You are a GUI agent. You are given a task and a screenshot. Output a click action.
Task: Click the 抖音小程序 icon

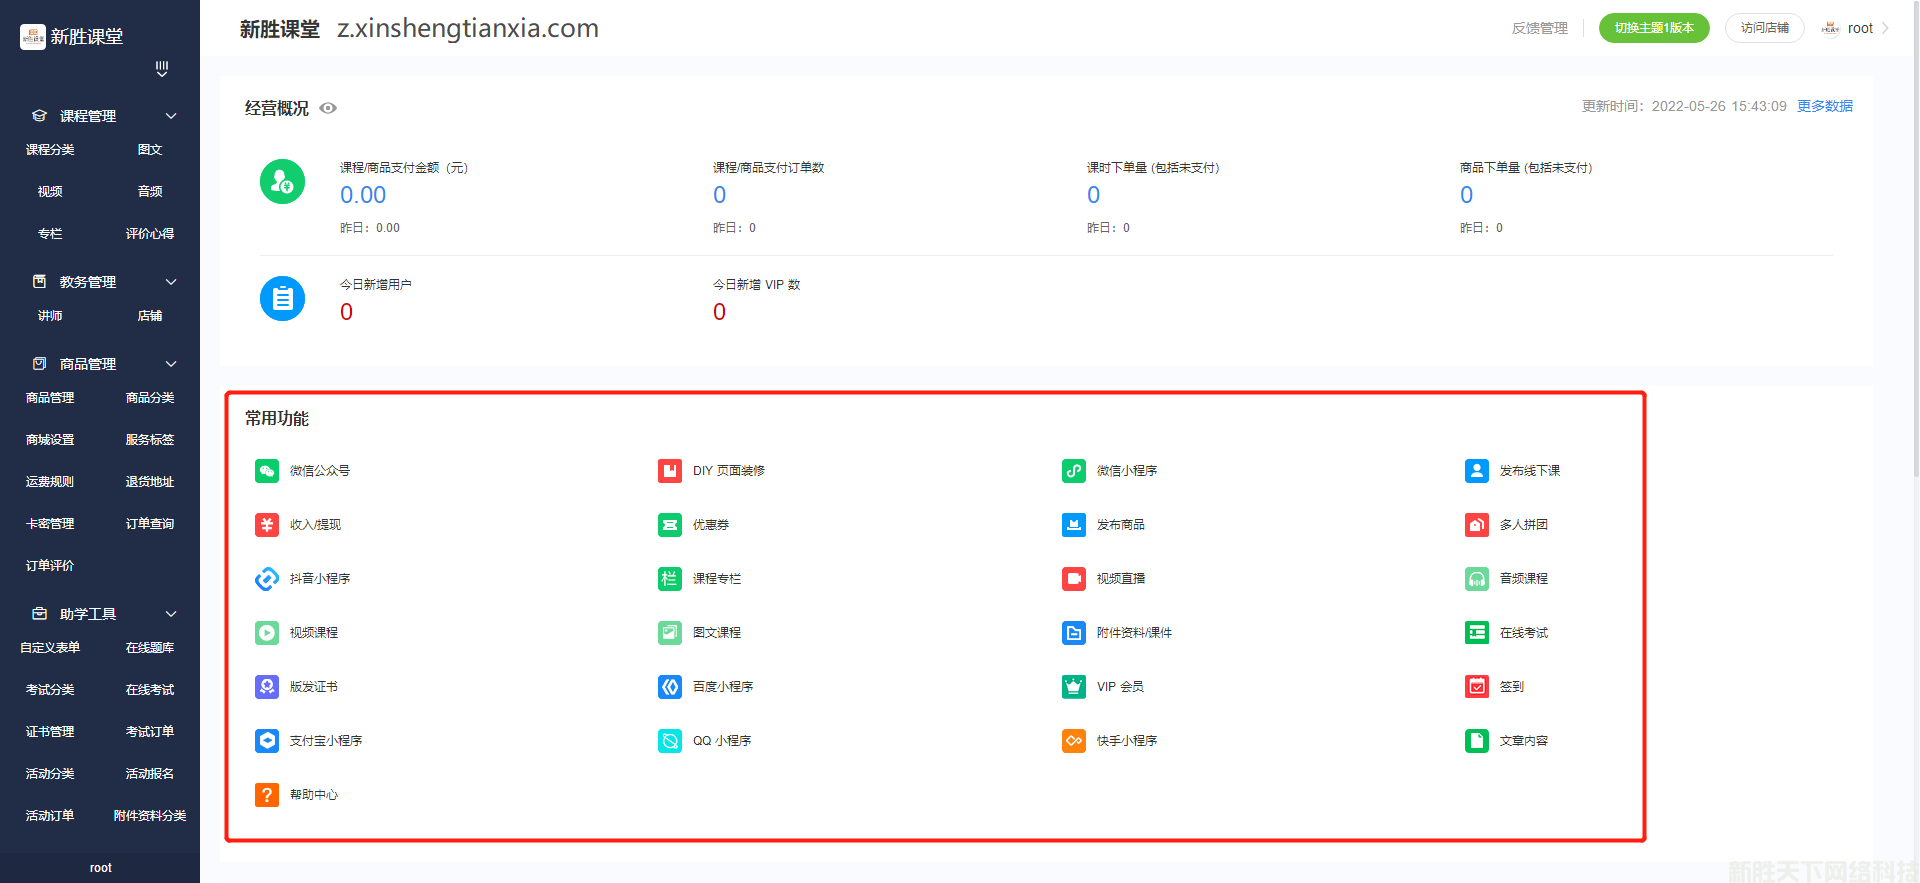(x=267, y=579)
